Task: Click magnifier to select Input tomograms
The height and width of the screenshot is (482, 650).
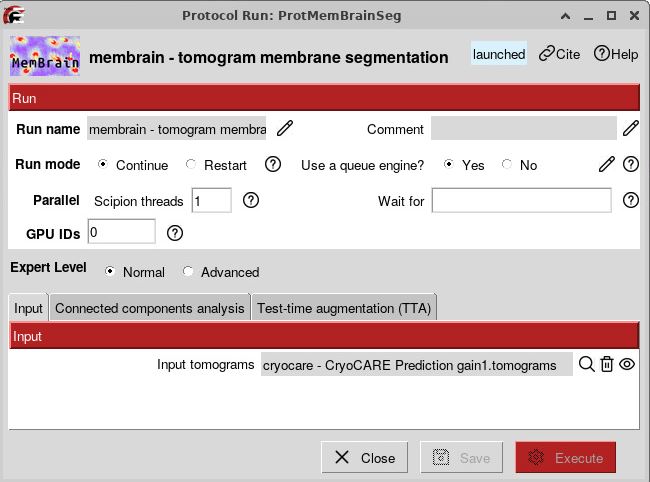Action: [x=587, y=364]
